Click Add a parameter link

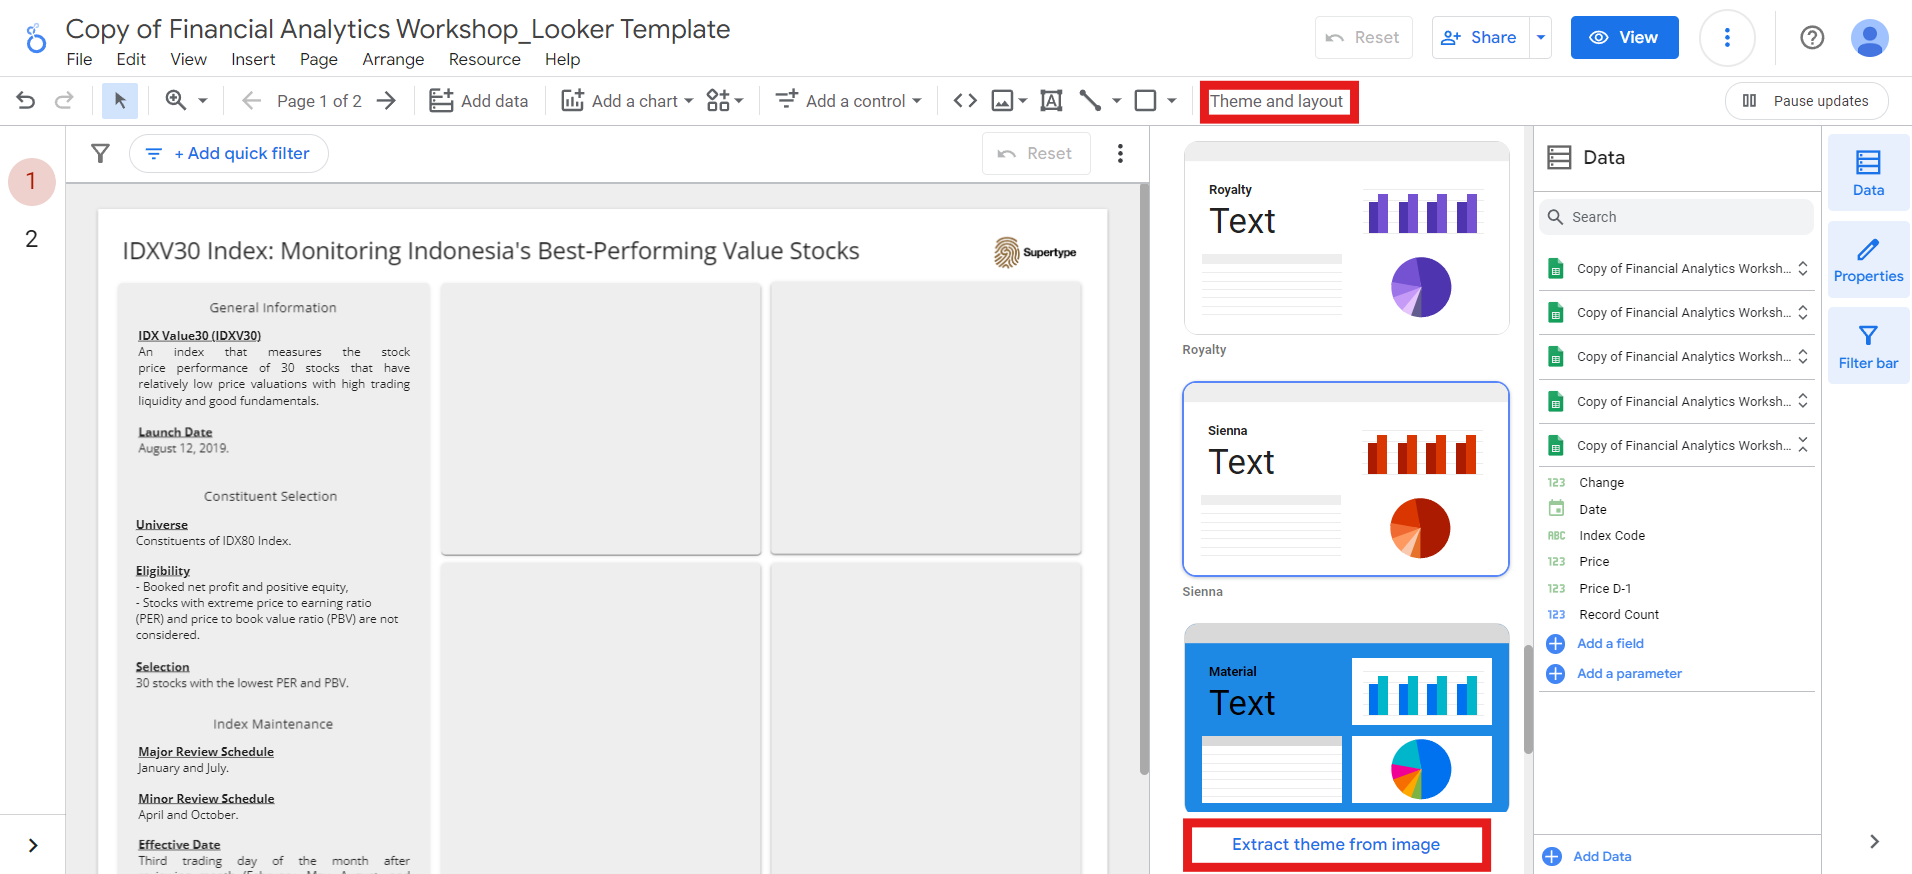coord(1629,673)
